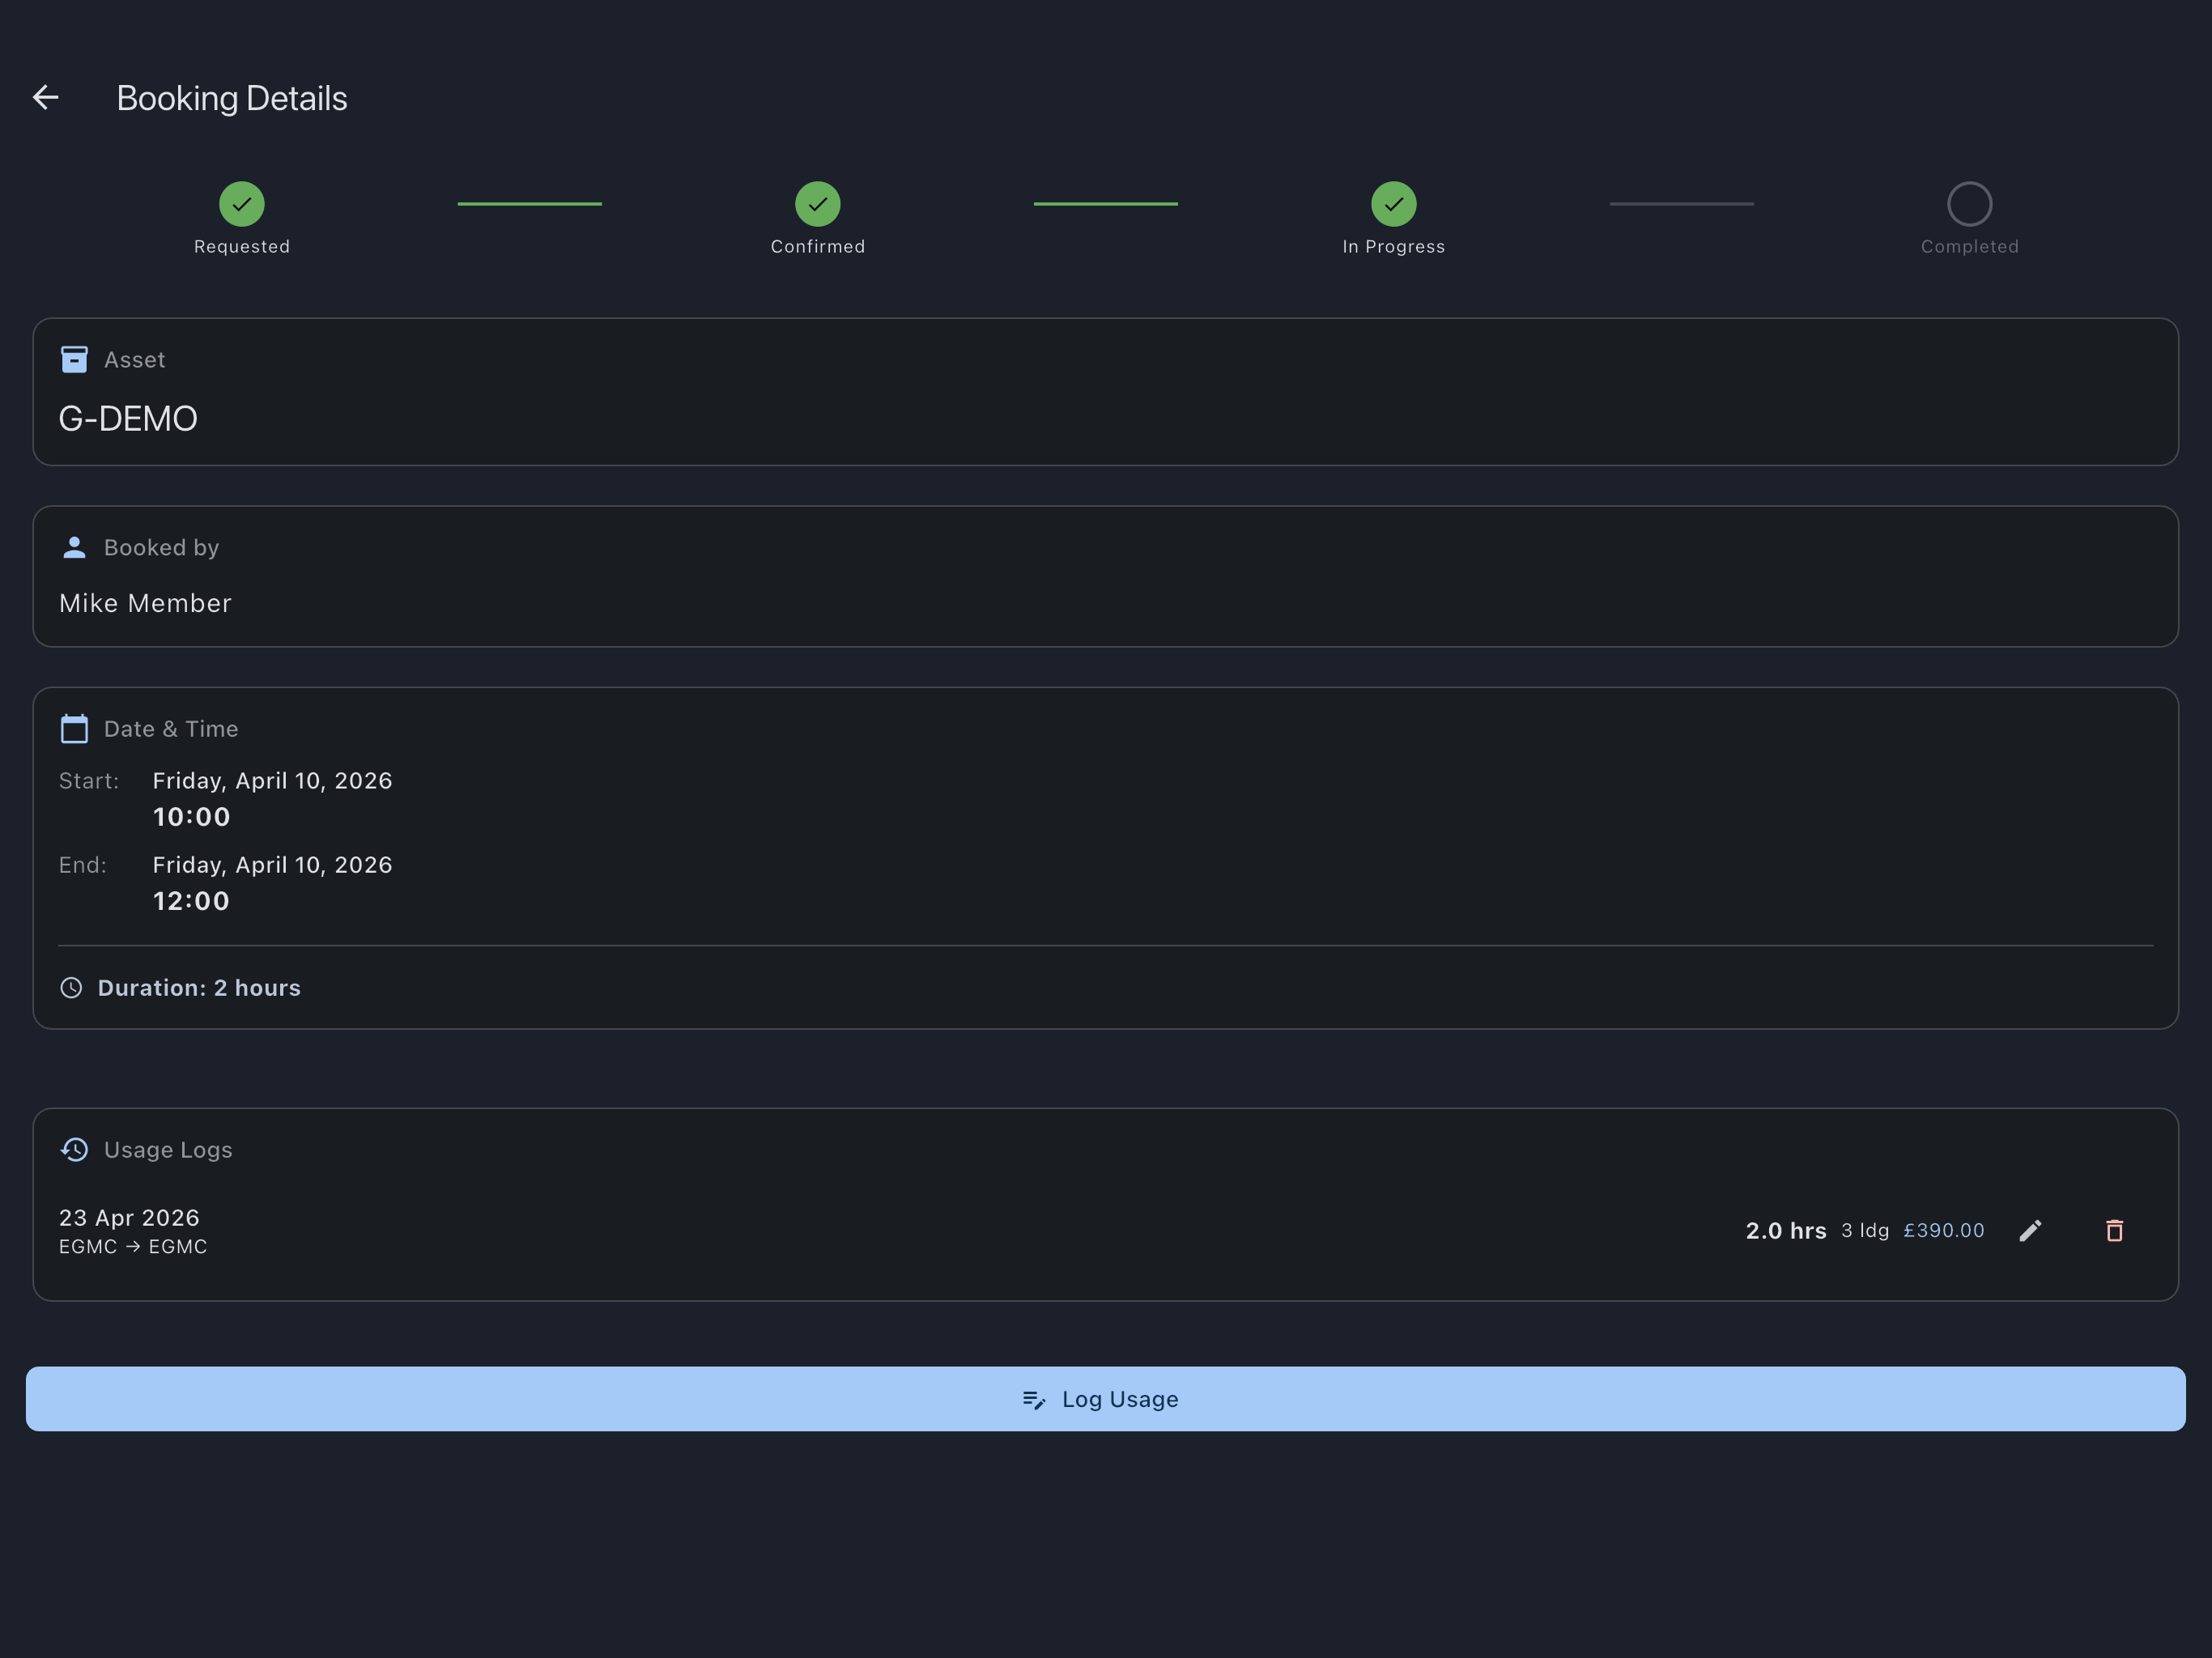Click the Booked by label
This screenshot has width=2212, height=1658.
[x=161, y=548]
